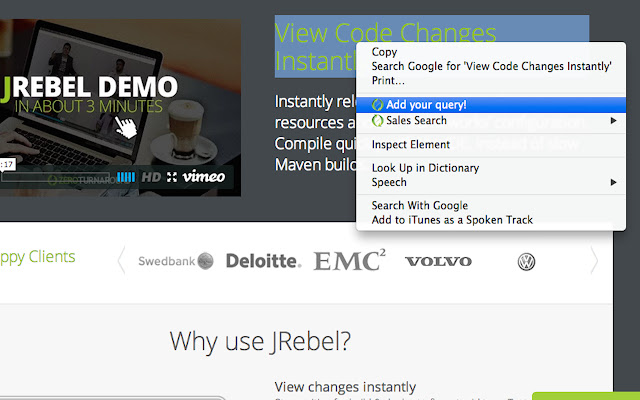Click 'Look Up in Dictionary' menu entry

point(425,168)
